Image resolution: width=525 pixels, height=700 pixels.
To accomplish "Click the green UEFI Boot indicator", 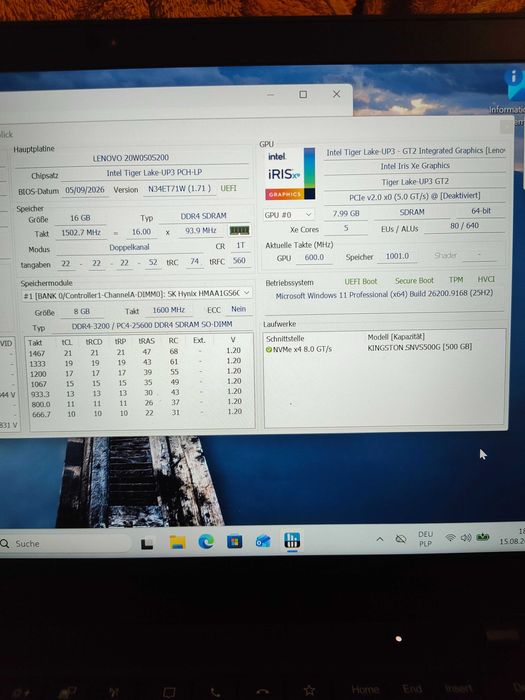I will pos(361,281).
